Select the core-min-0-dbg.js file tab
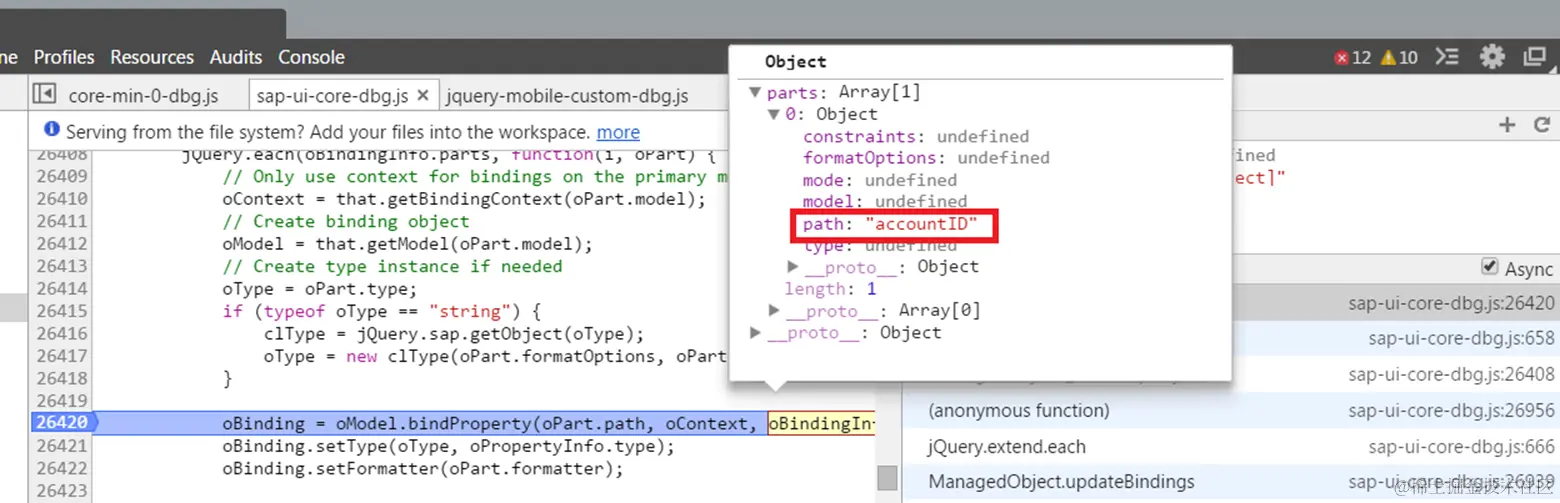 [x=143, y=96]
